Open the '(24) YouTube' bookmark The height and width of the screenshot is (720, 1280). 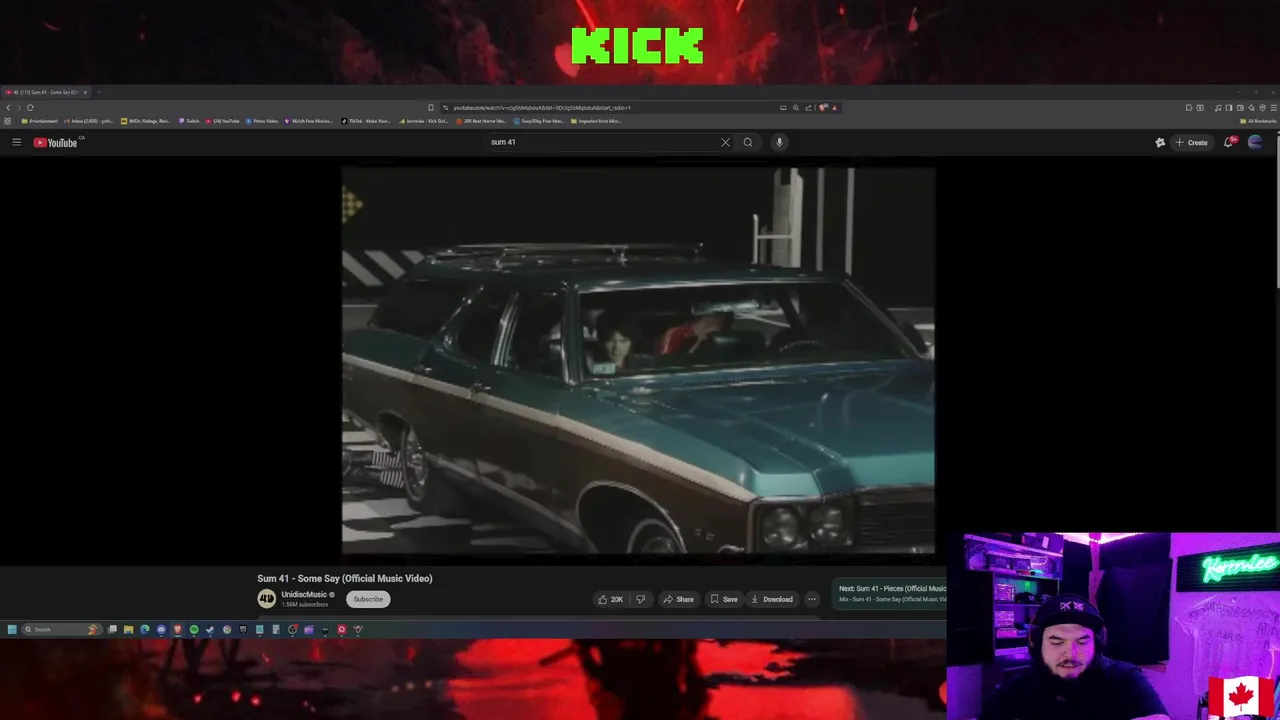pos(222,121)
